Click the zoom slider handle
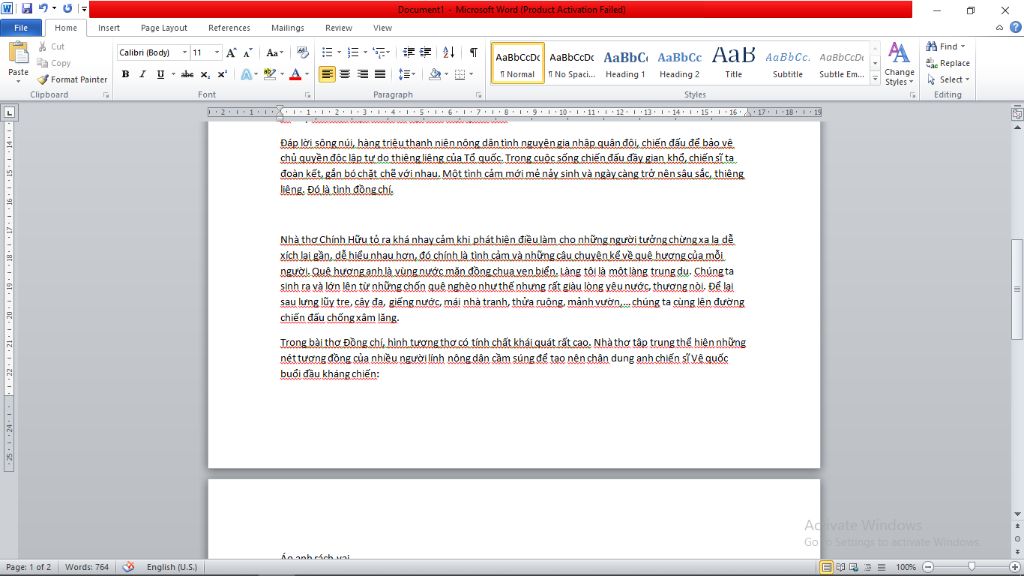 (x=971, y=567)
